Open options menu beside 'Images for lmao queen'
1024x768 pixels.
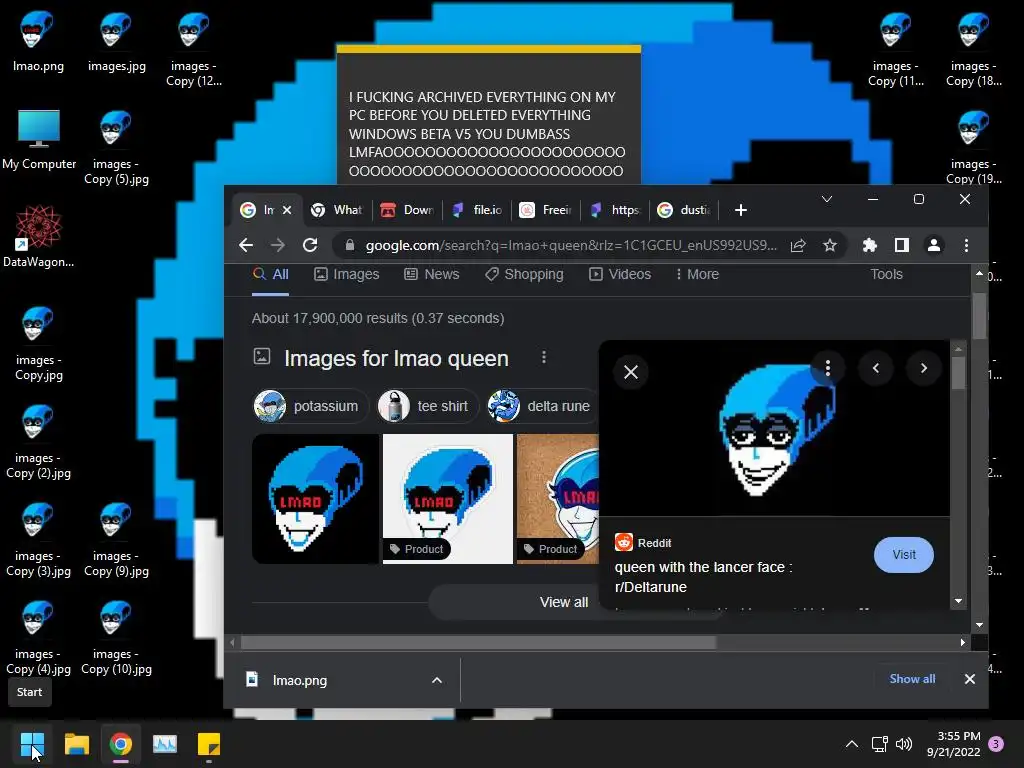pyautogui.click(x=543, y=358)
